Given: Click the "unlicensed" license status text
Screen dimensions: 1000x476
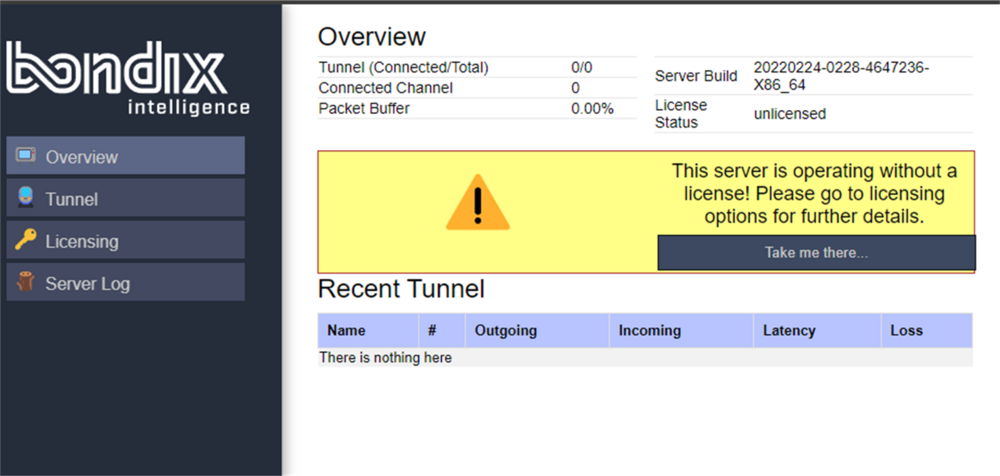Looking at the screenshot, I should click(790, 114).
